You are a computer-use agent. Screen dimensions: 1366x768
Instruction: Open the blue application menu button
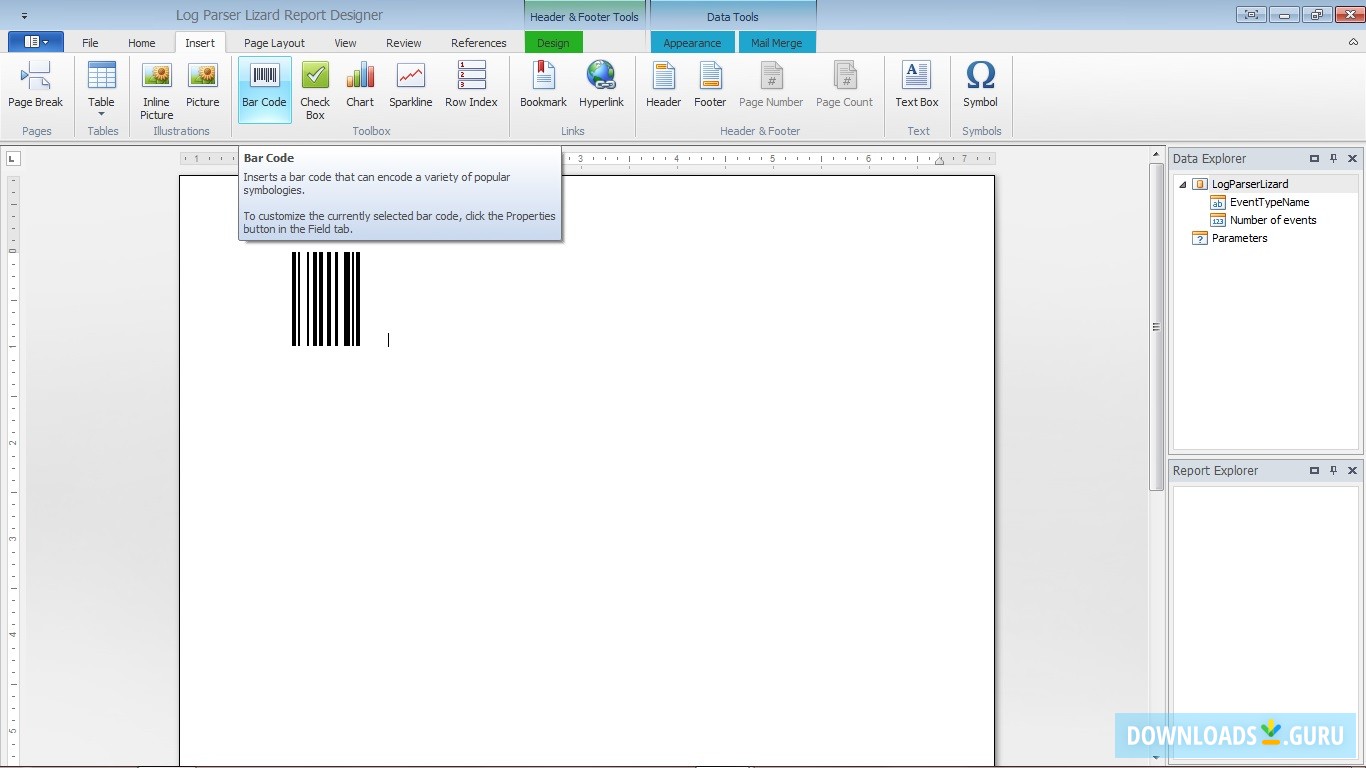point(36,42)
